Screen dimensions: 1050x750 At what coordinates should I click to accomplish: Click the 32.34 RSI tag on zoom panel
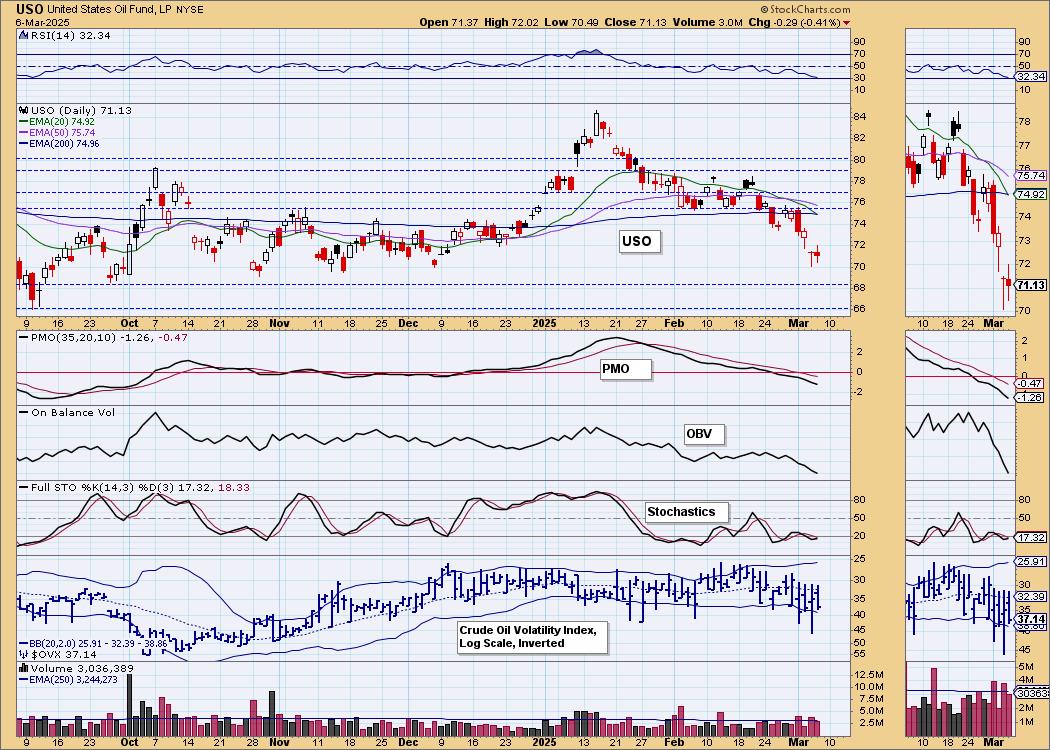[1031, 77]
